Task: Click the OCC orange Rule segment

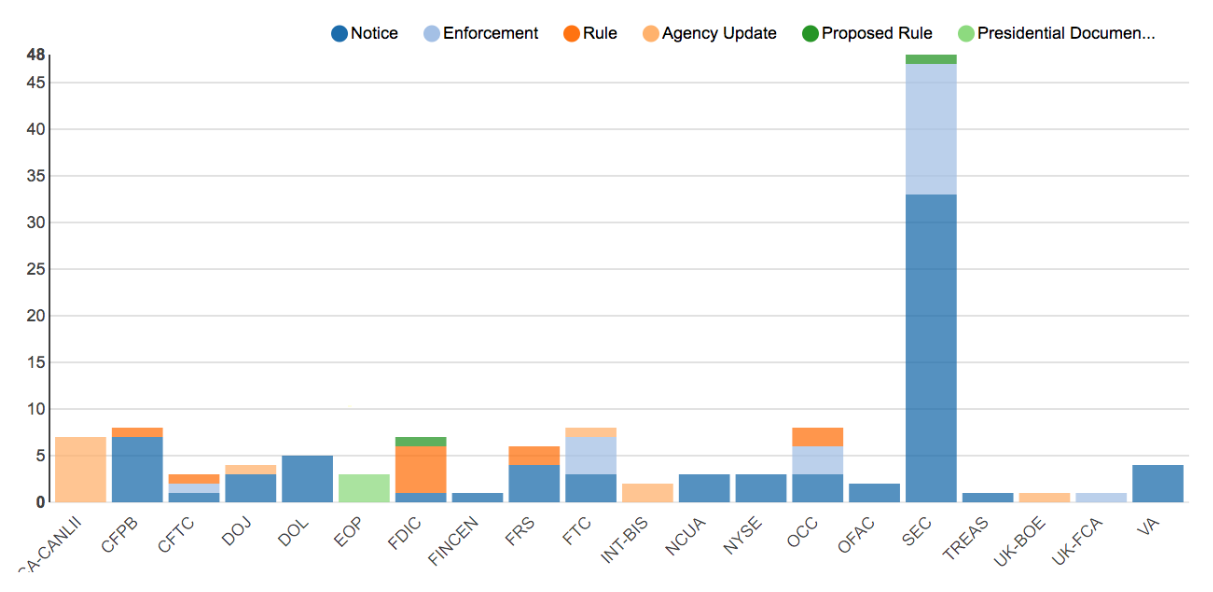Action: (818, 437)
